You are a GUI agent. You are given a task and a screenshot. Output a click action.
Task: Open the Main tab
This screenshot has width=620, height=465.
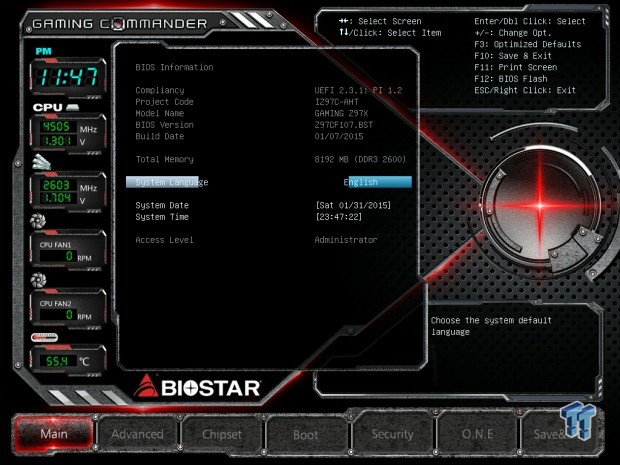[54, 434]
